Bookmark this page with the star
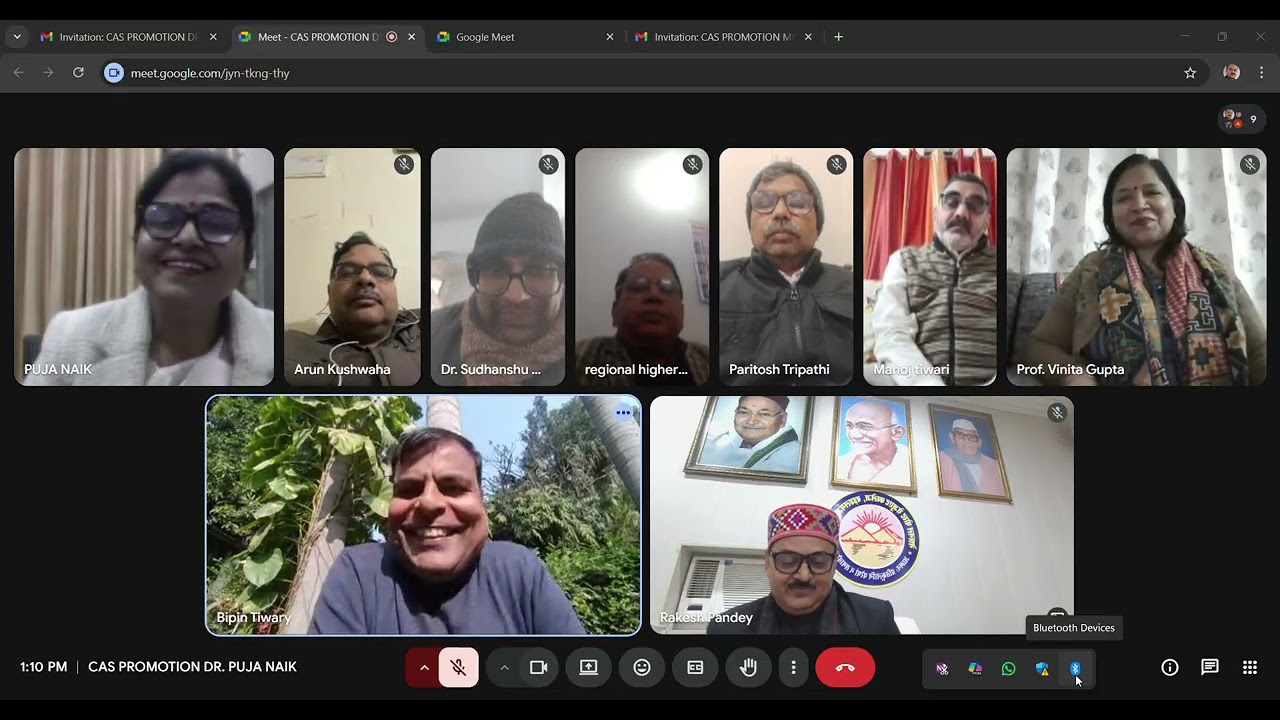1280x720 pixels. coord(1190,73)
